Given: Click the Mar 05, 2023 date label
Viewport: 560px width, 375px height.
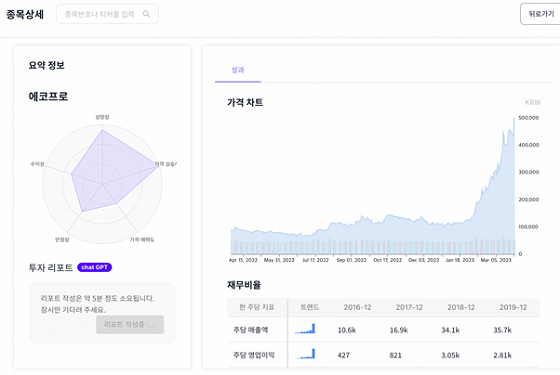Looking at the screenshot, I should 496,260.
